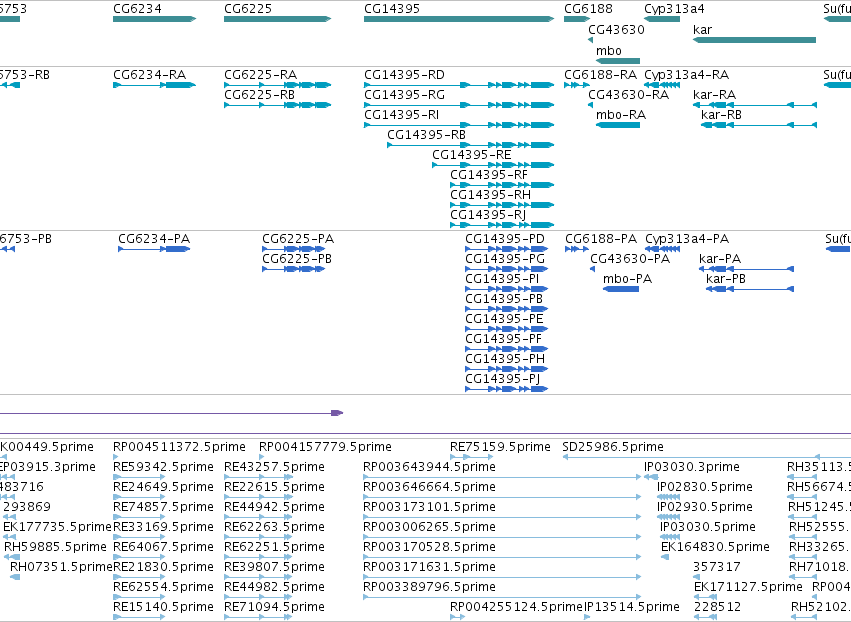Click transcript CG14395-RD

(x=404, y=75)
